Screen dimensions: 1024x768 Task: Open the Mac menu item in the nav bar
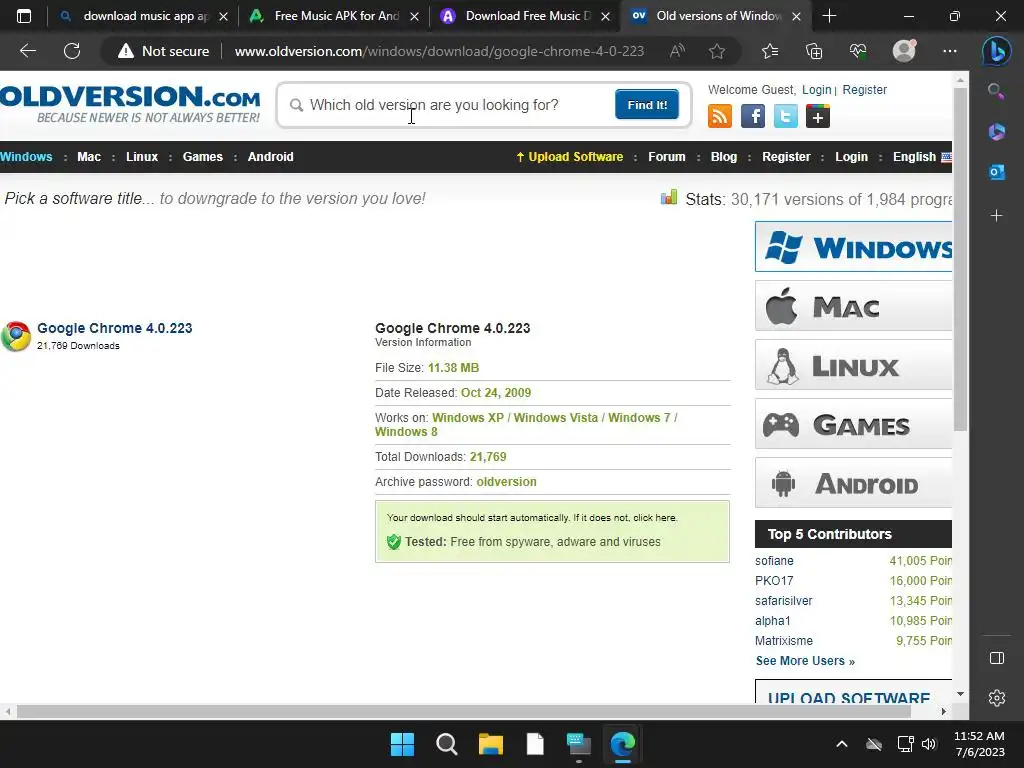(89, 157)
